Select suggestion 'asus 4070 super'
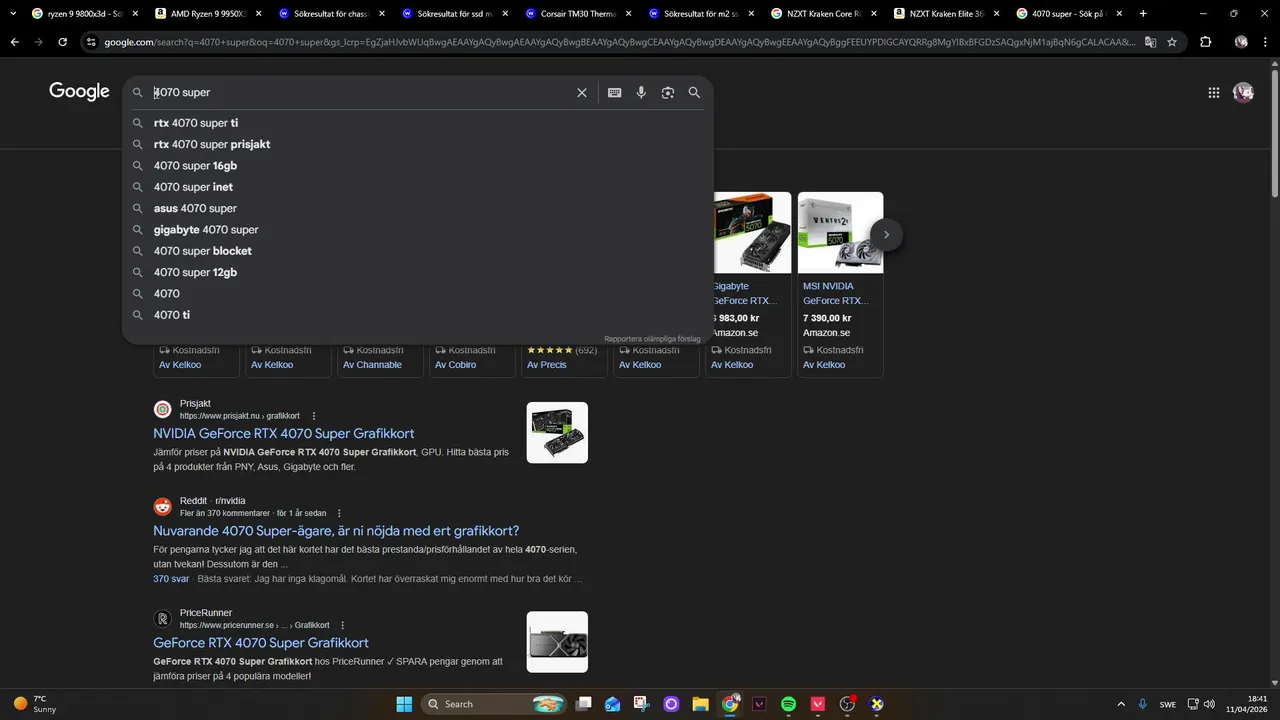Screen dimensions: 1280x720 418,208
